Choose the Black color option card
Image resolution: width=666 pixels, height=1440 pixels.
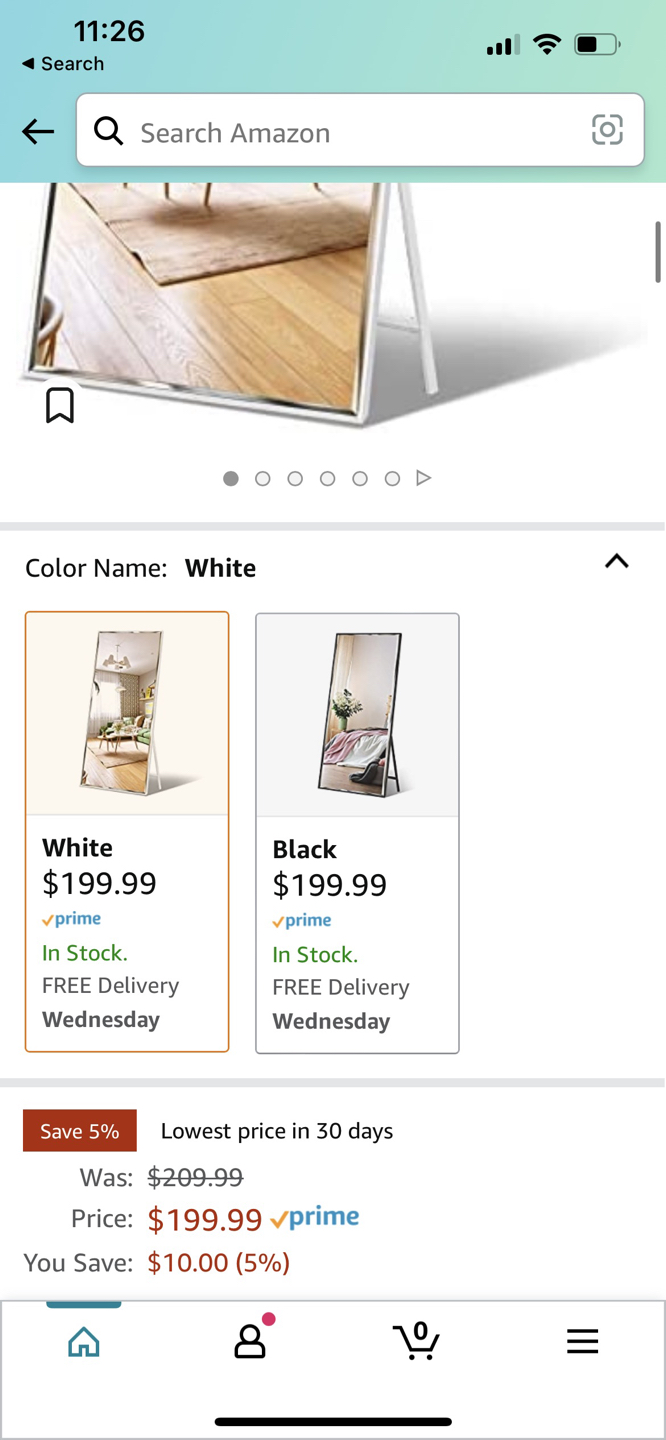click(x=358, y=833)
